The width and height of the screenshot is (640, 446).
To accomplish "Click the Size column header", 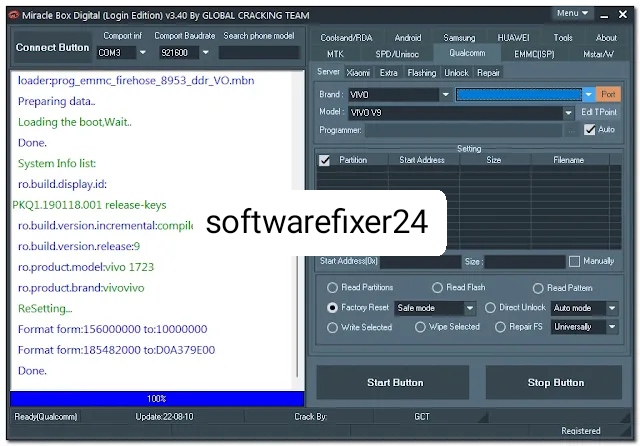I will (x=493, y=160).
